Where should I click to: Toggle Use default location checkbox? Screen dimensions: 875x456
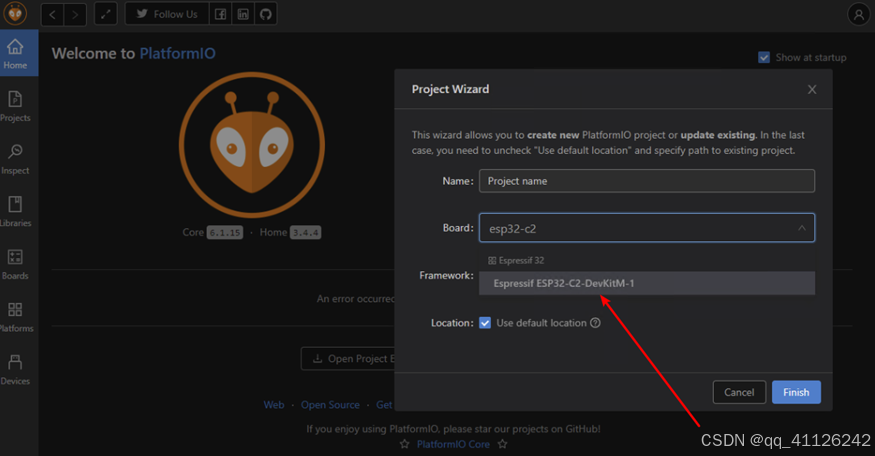485,323
